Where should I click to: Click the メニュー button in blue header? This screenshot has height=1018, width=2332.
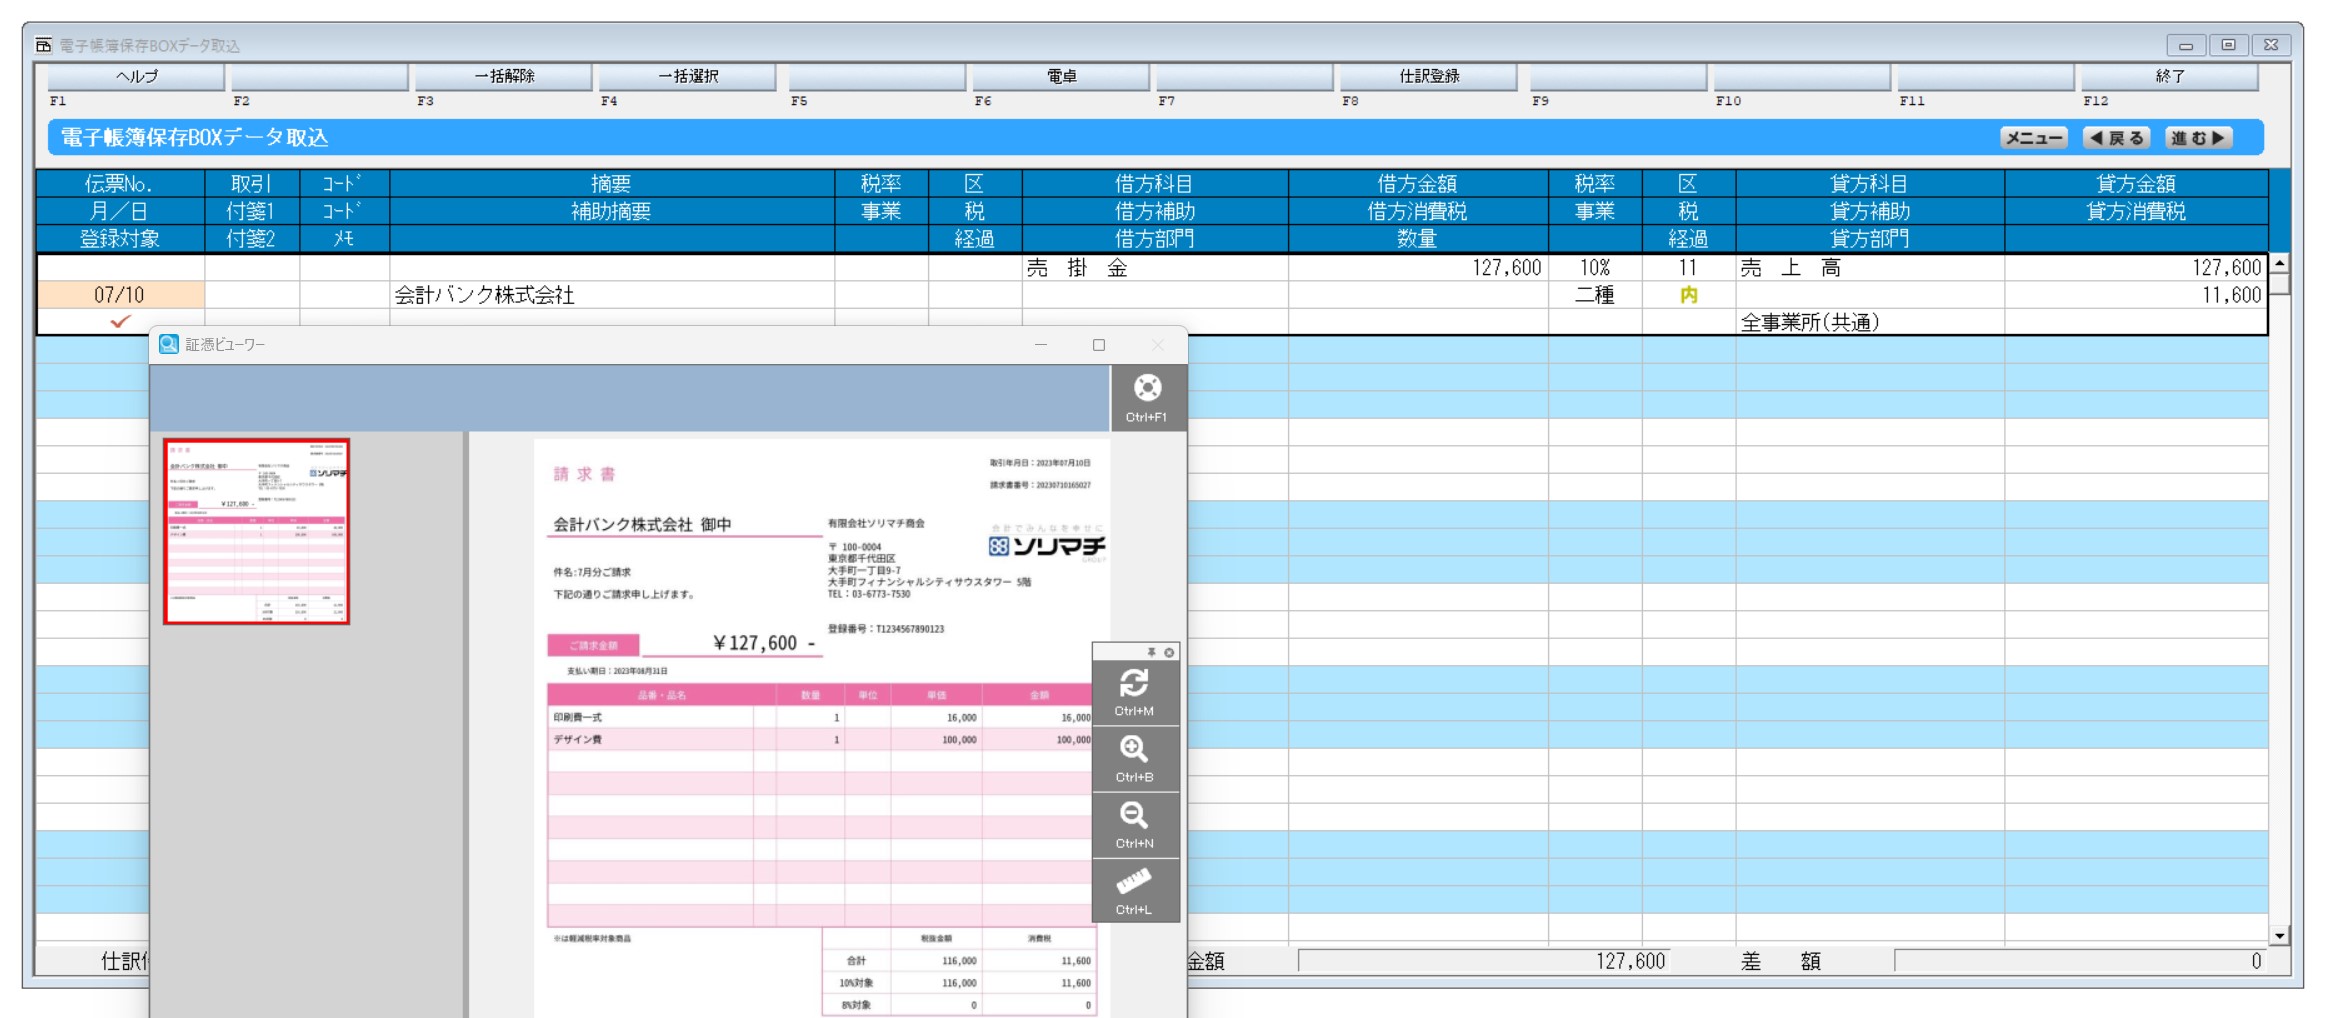click(x=2034, y=138)
